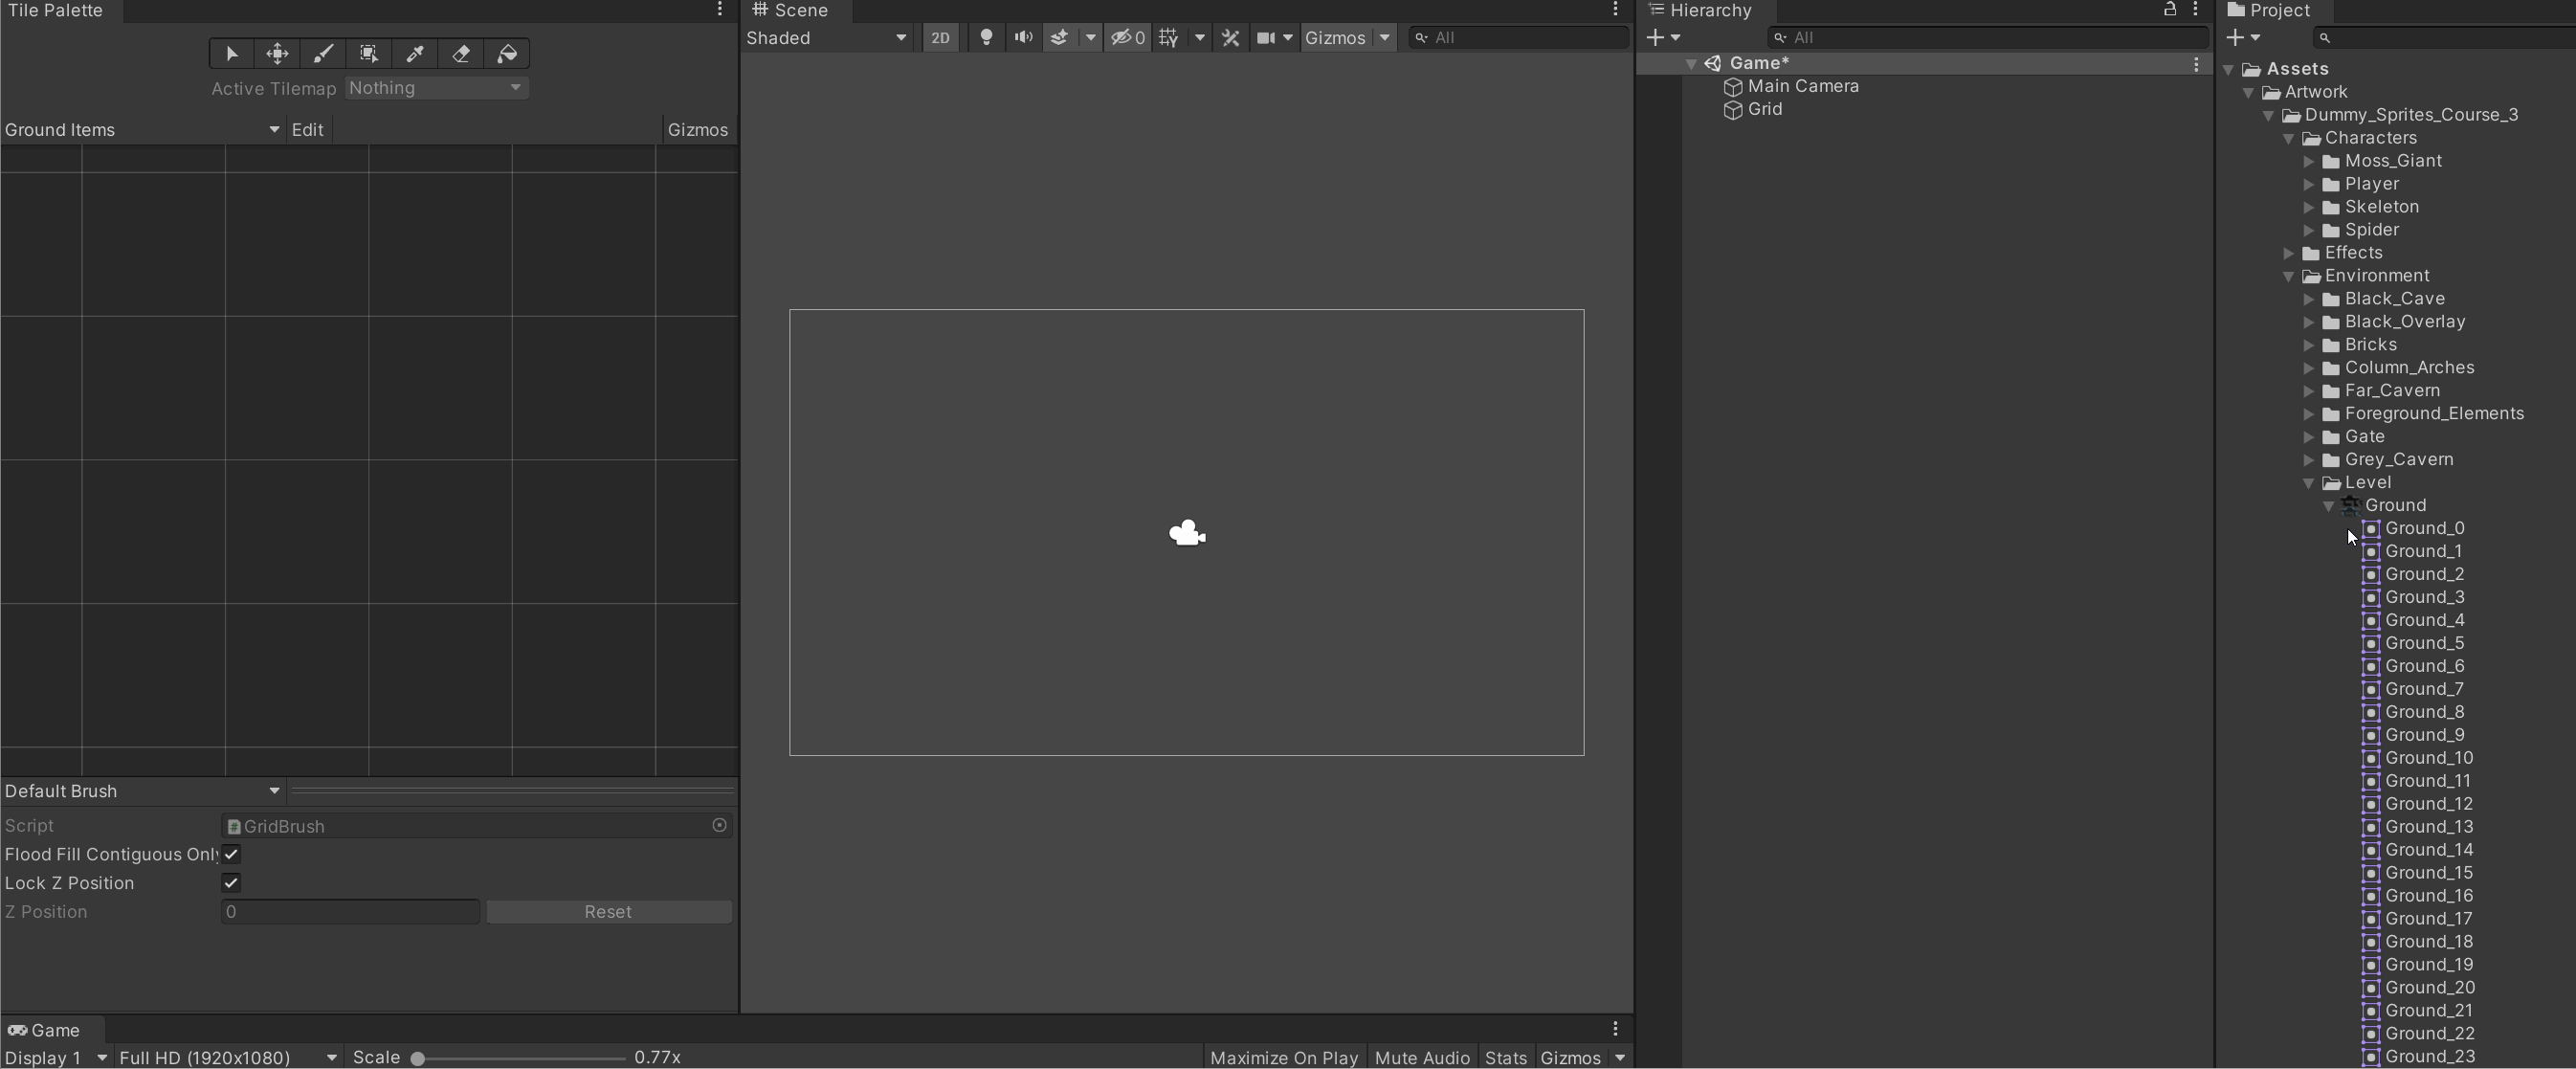This screenshot has height=1069, width=2576.
Task: Expand the Characters folder in Assets
Action: 2294,136
